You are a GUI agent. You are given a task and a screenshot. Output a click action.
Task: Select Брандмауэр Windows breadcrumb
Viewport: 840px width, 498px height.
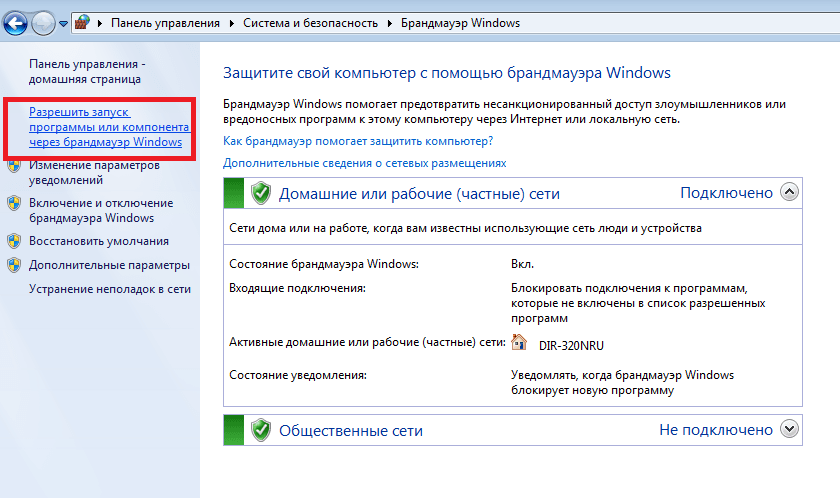(460, 23)
